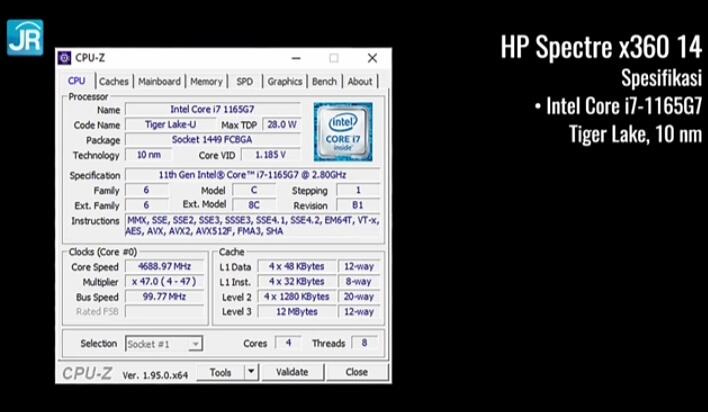The image size is (708, 412).
Task: Click the Core VID value 1.185 V
Action: 271,155
